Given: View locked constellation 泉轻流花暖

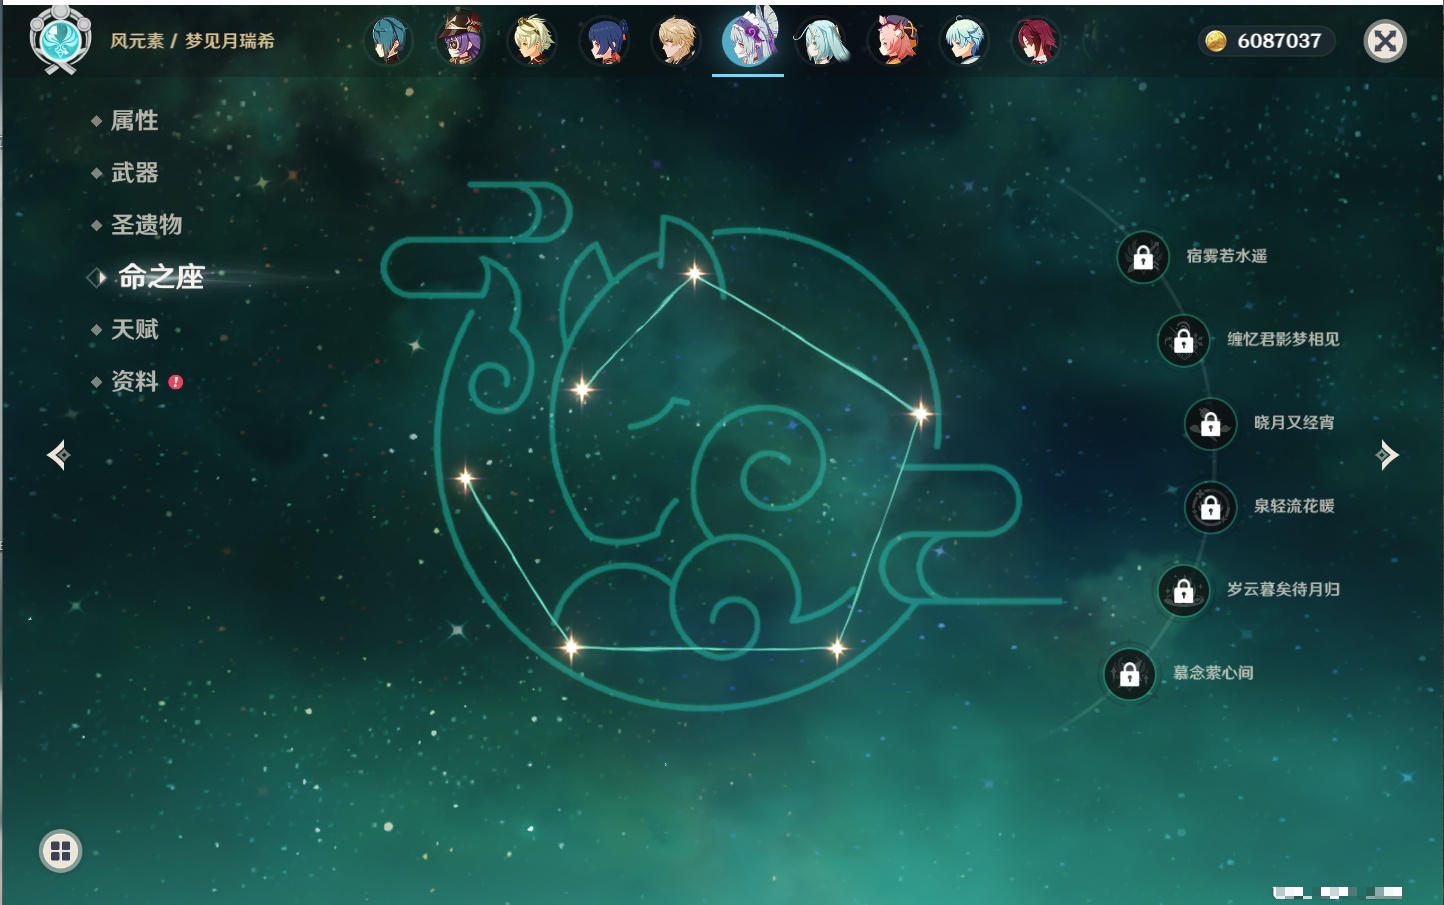Looking at the screenshot, I should 1210,508.
